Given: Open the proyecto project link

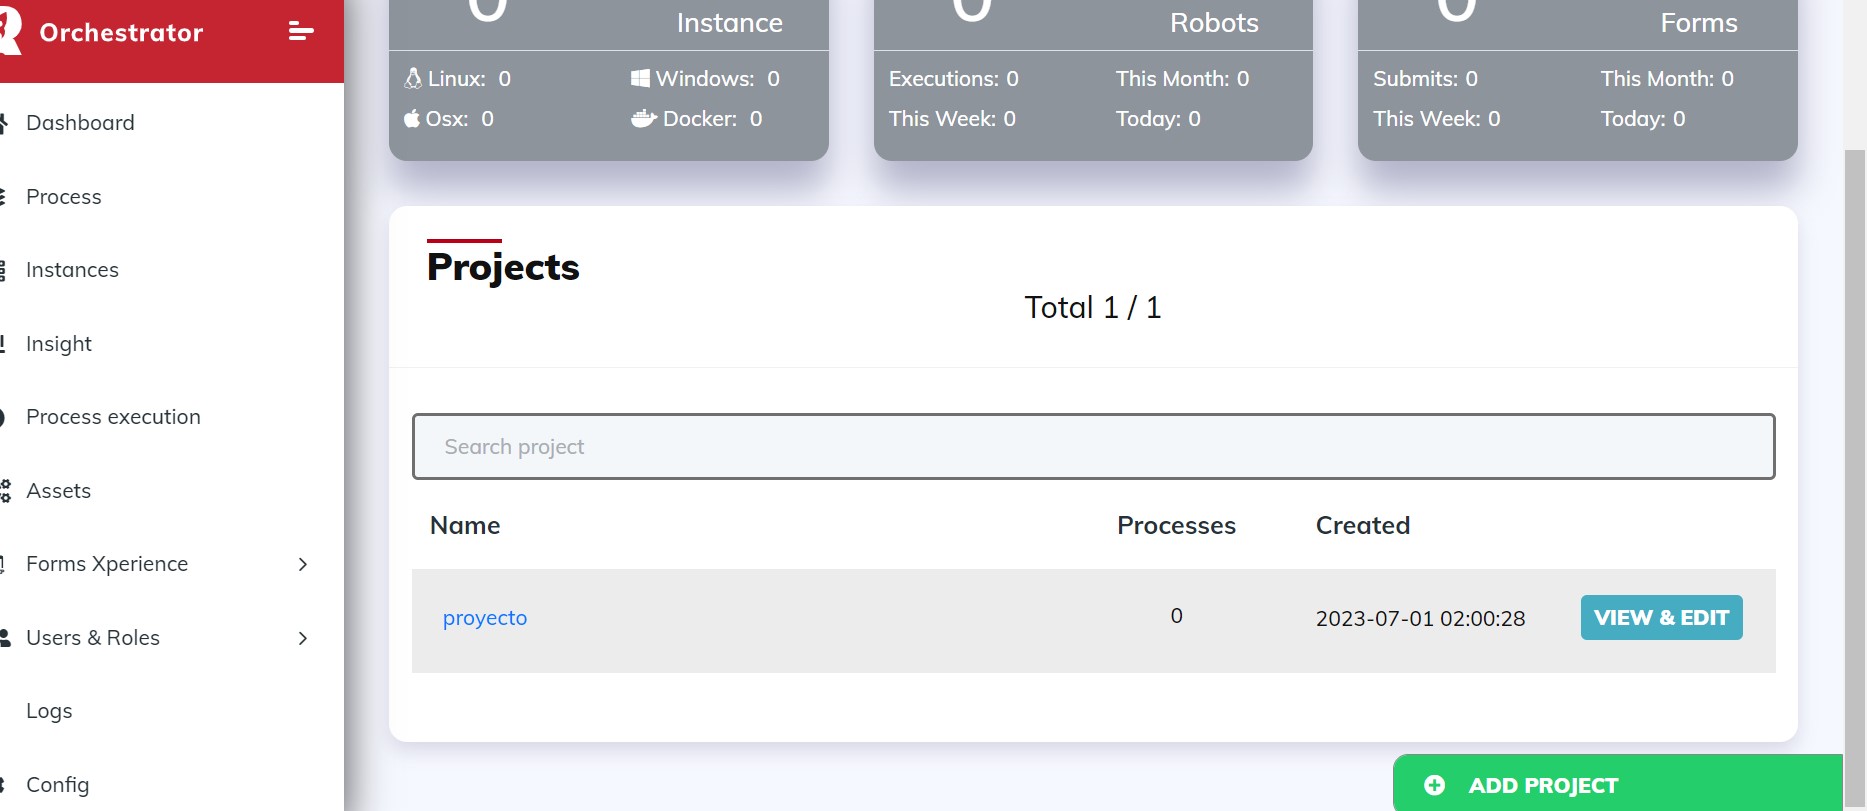Looking at the screenshot, I should tap(485, 618).
